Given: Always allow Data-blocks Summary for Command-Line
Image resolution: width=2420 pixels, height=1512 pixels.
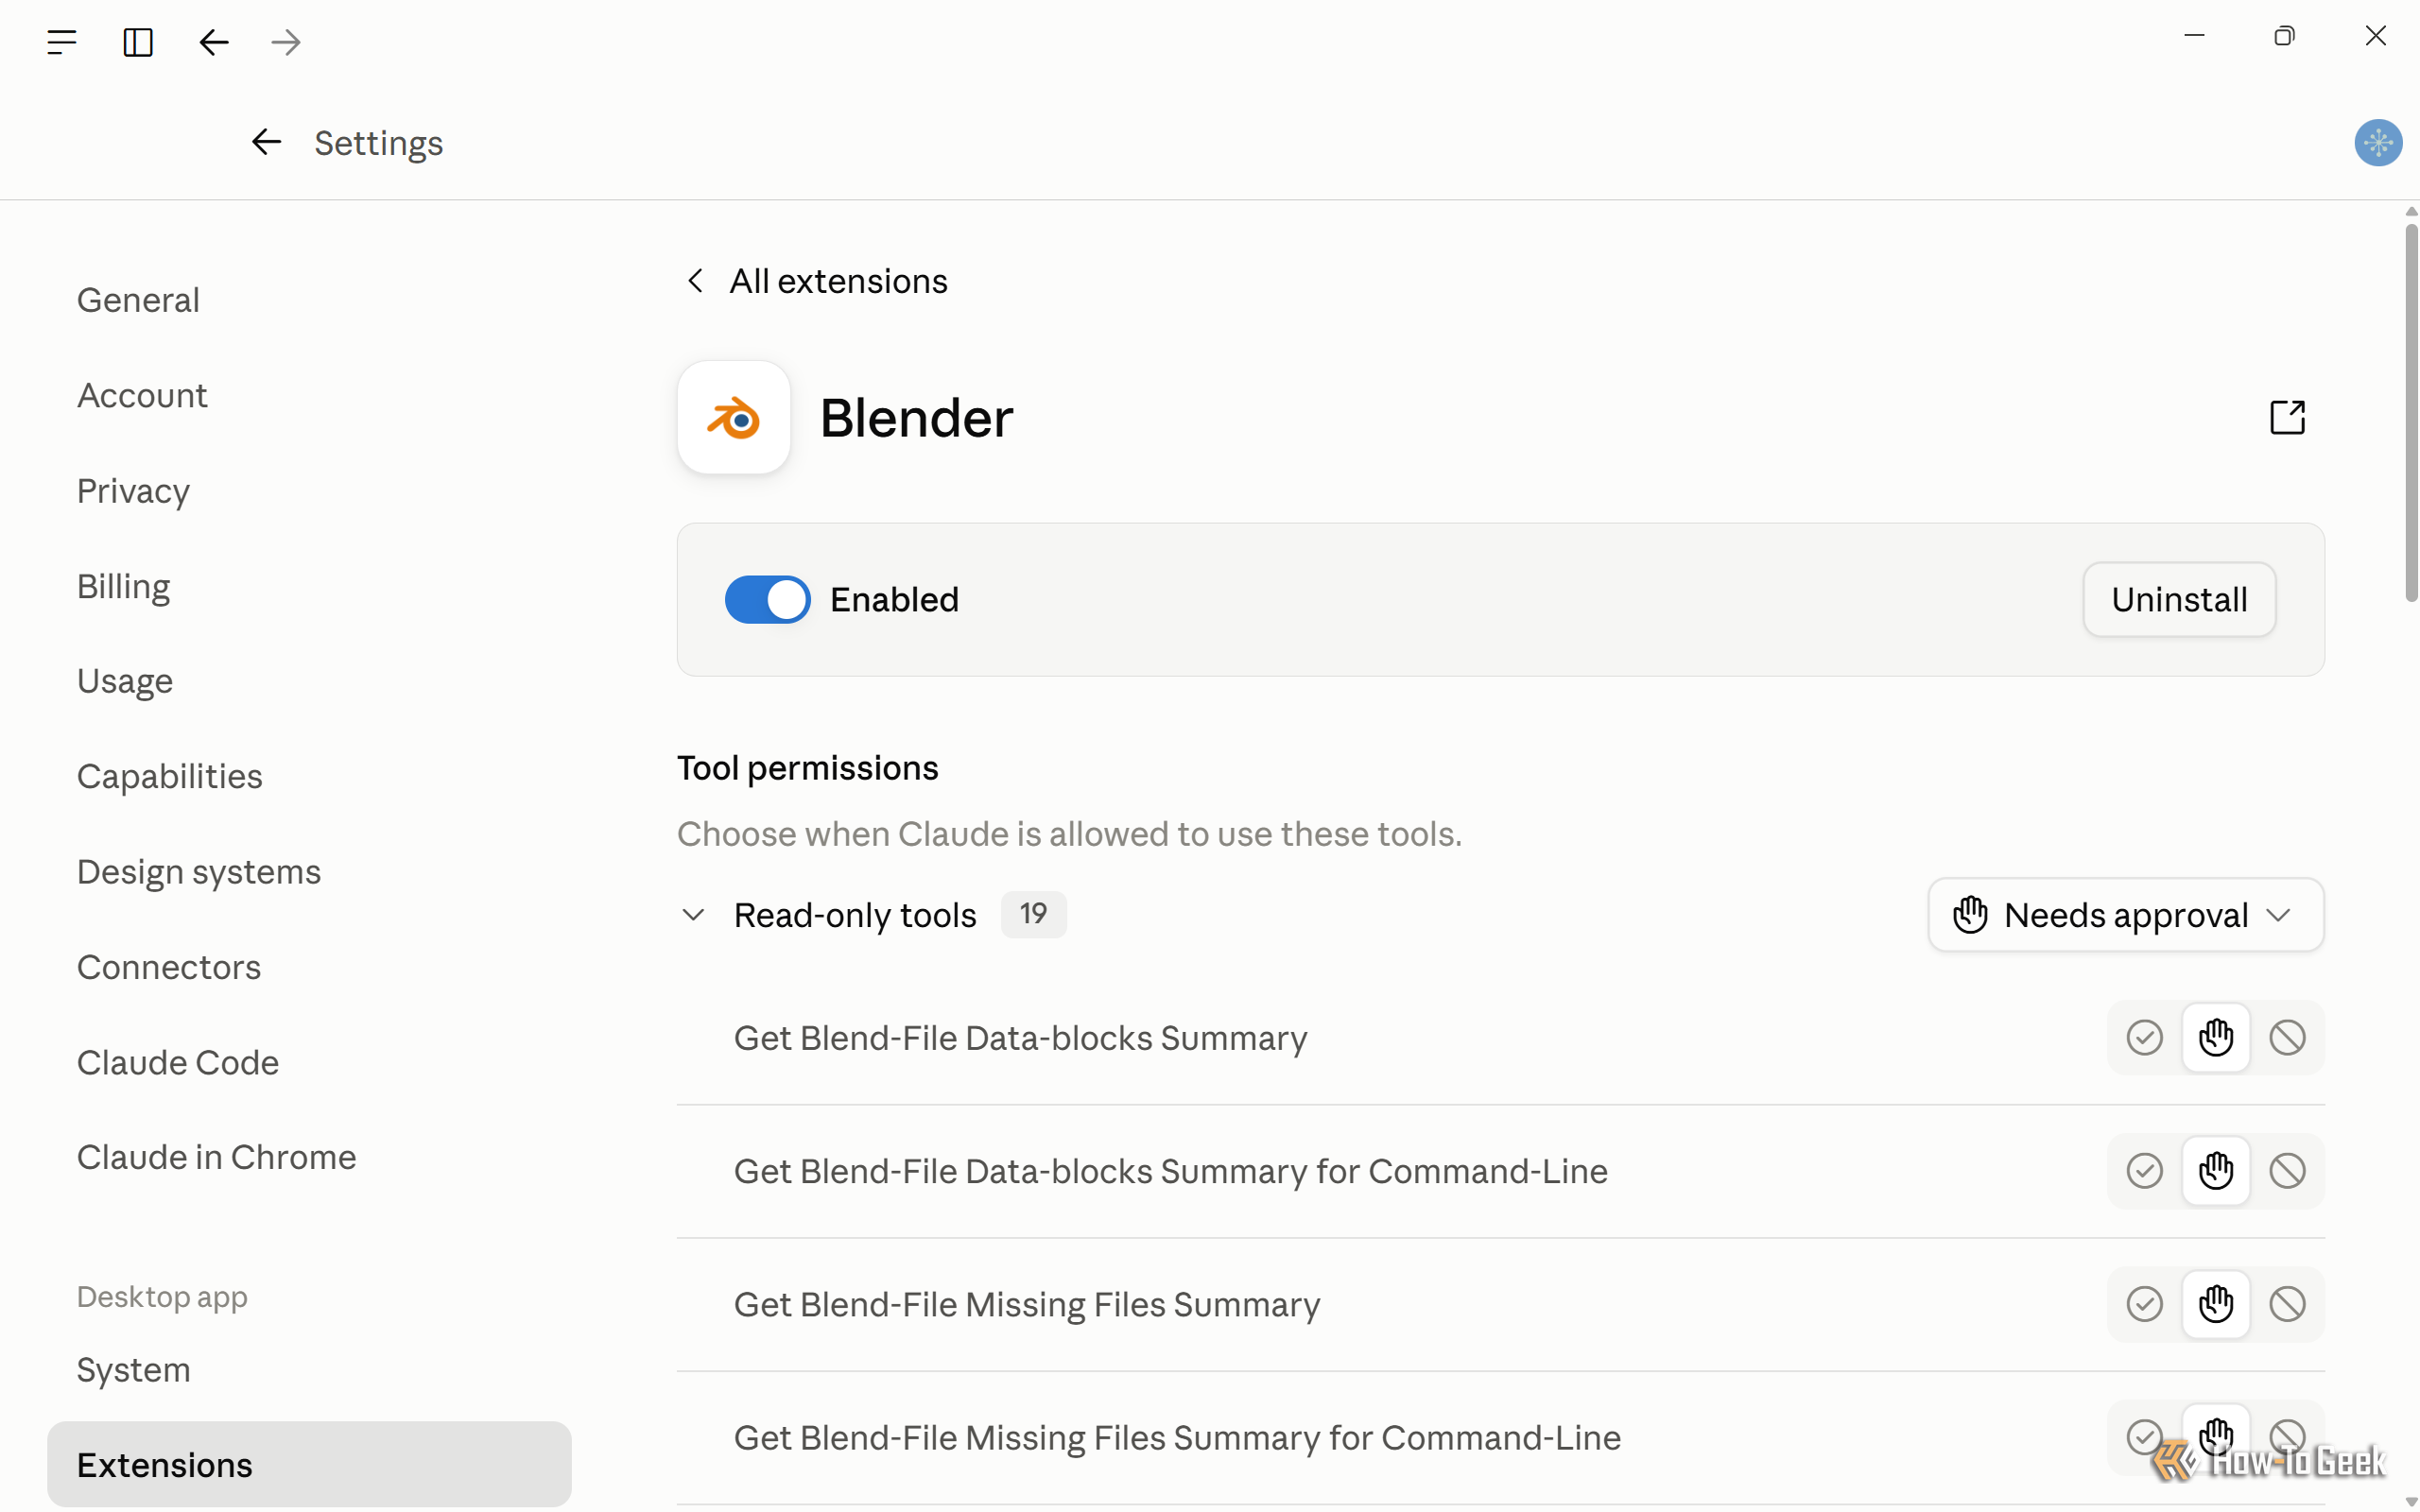Looking at the screenshot, I should [x=2144, y=1170].
